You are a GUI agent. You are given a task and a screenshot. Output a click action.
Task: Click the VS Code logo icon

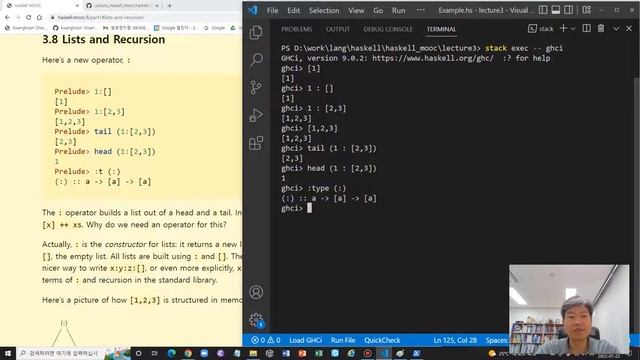click(253, 10)
